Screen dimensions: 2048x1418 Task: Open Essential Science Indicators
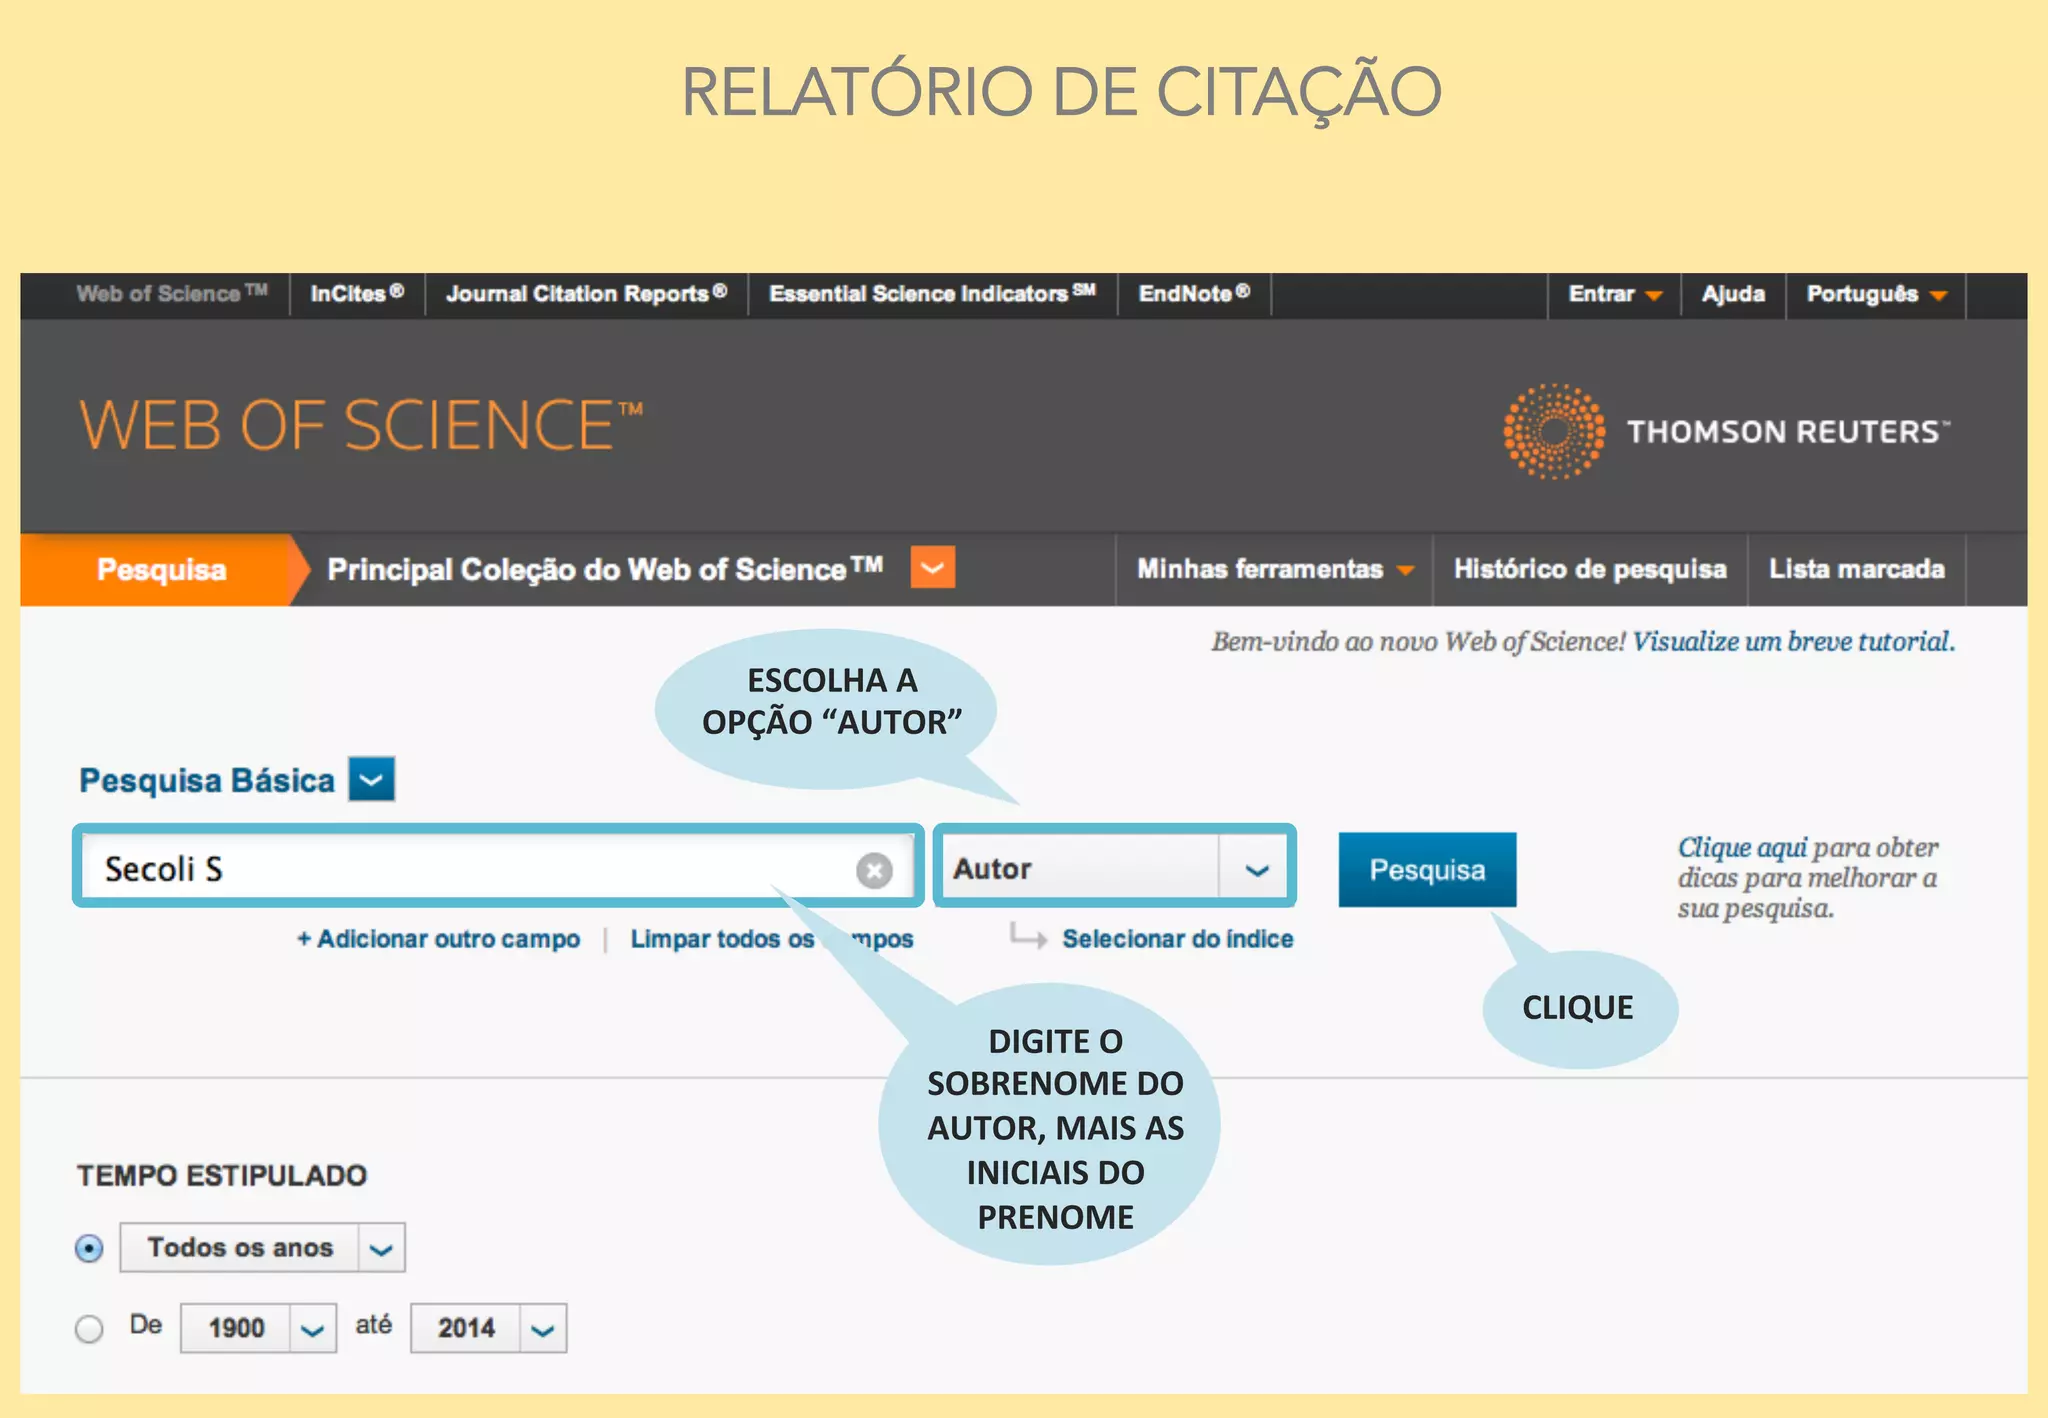932,294
